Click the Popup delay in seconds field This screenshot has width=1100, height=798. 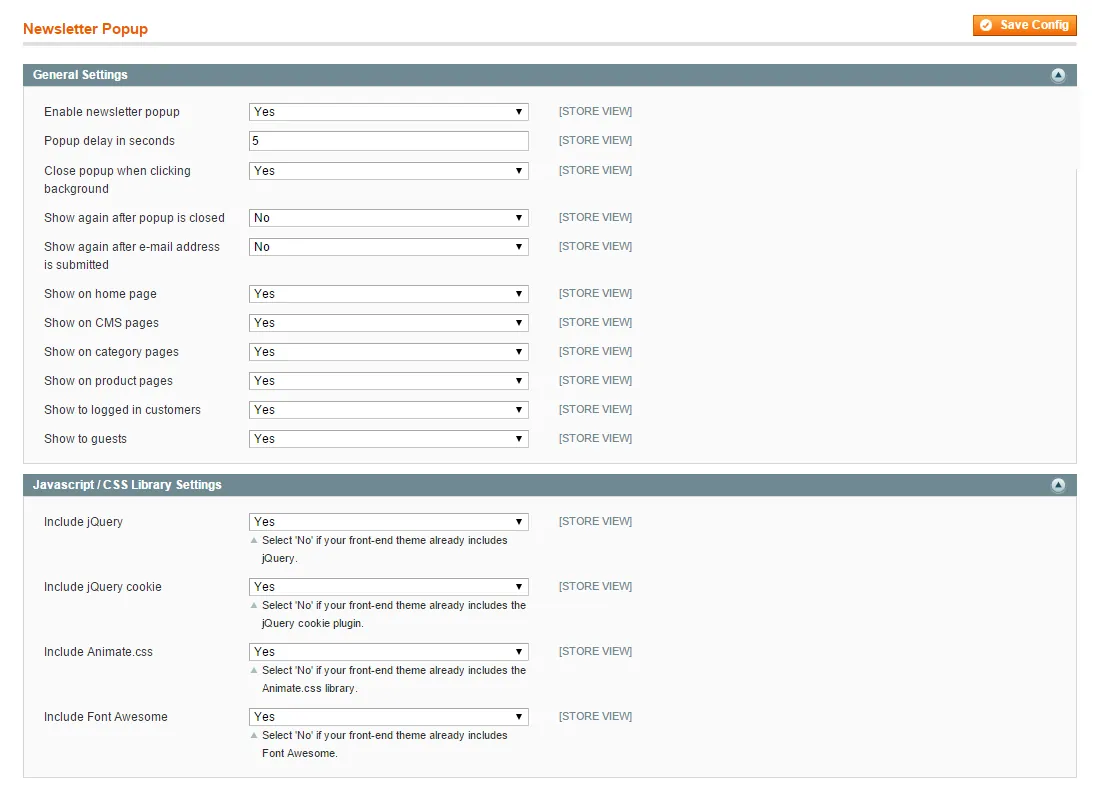(389, 141)
